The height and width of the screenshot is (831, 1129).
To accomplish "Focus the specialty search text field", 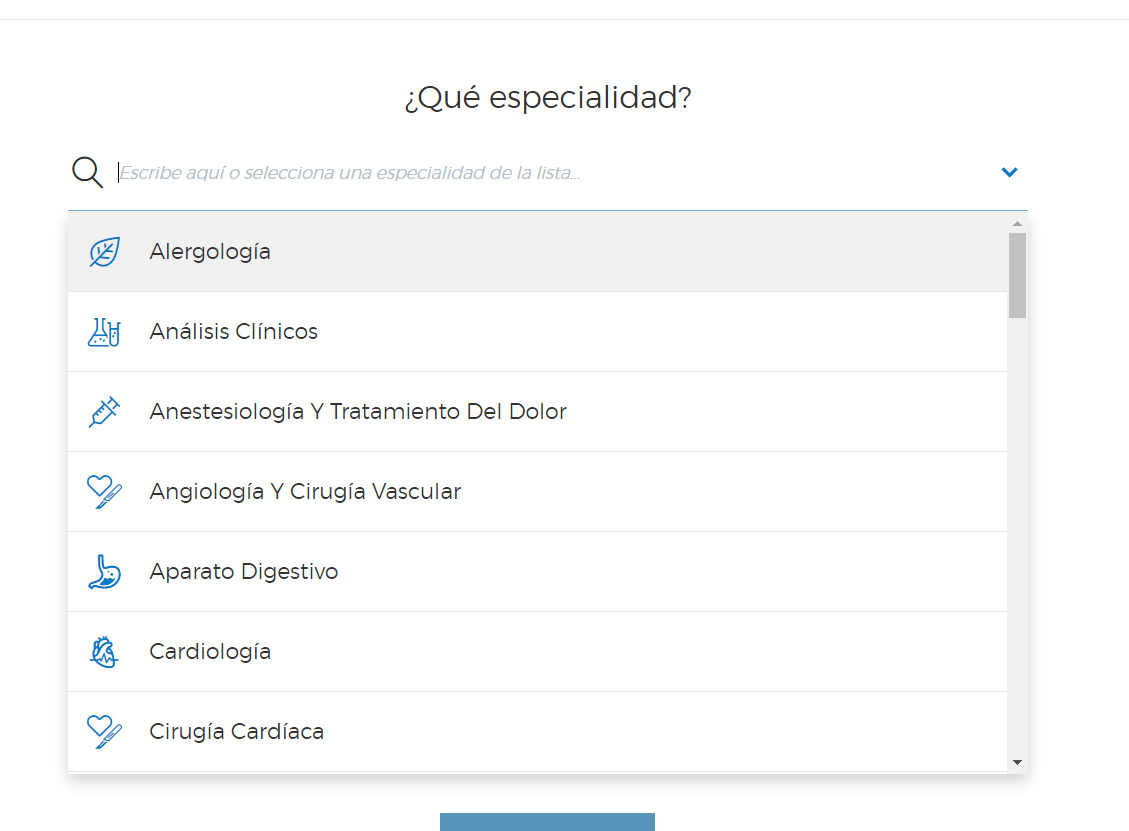I will [550, 173].
